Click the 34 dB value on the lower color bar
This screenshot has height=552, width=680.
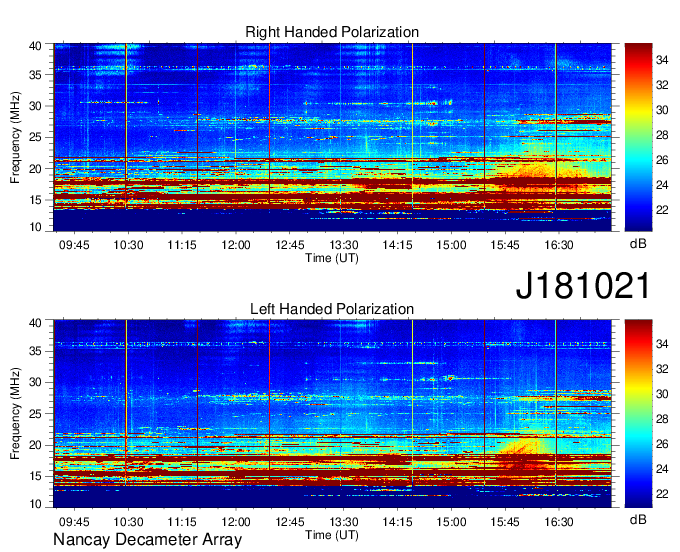tap(662, 344)
